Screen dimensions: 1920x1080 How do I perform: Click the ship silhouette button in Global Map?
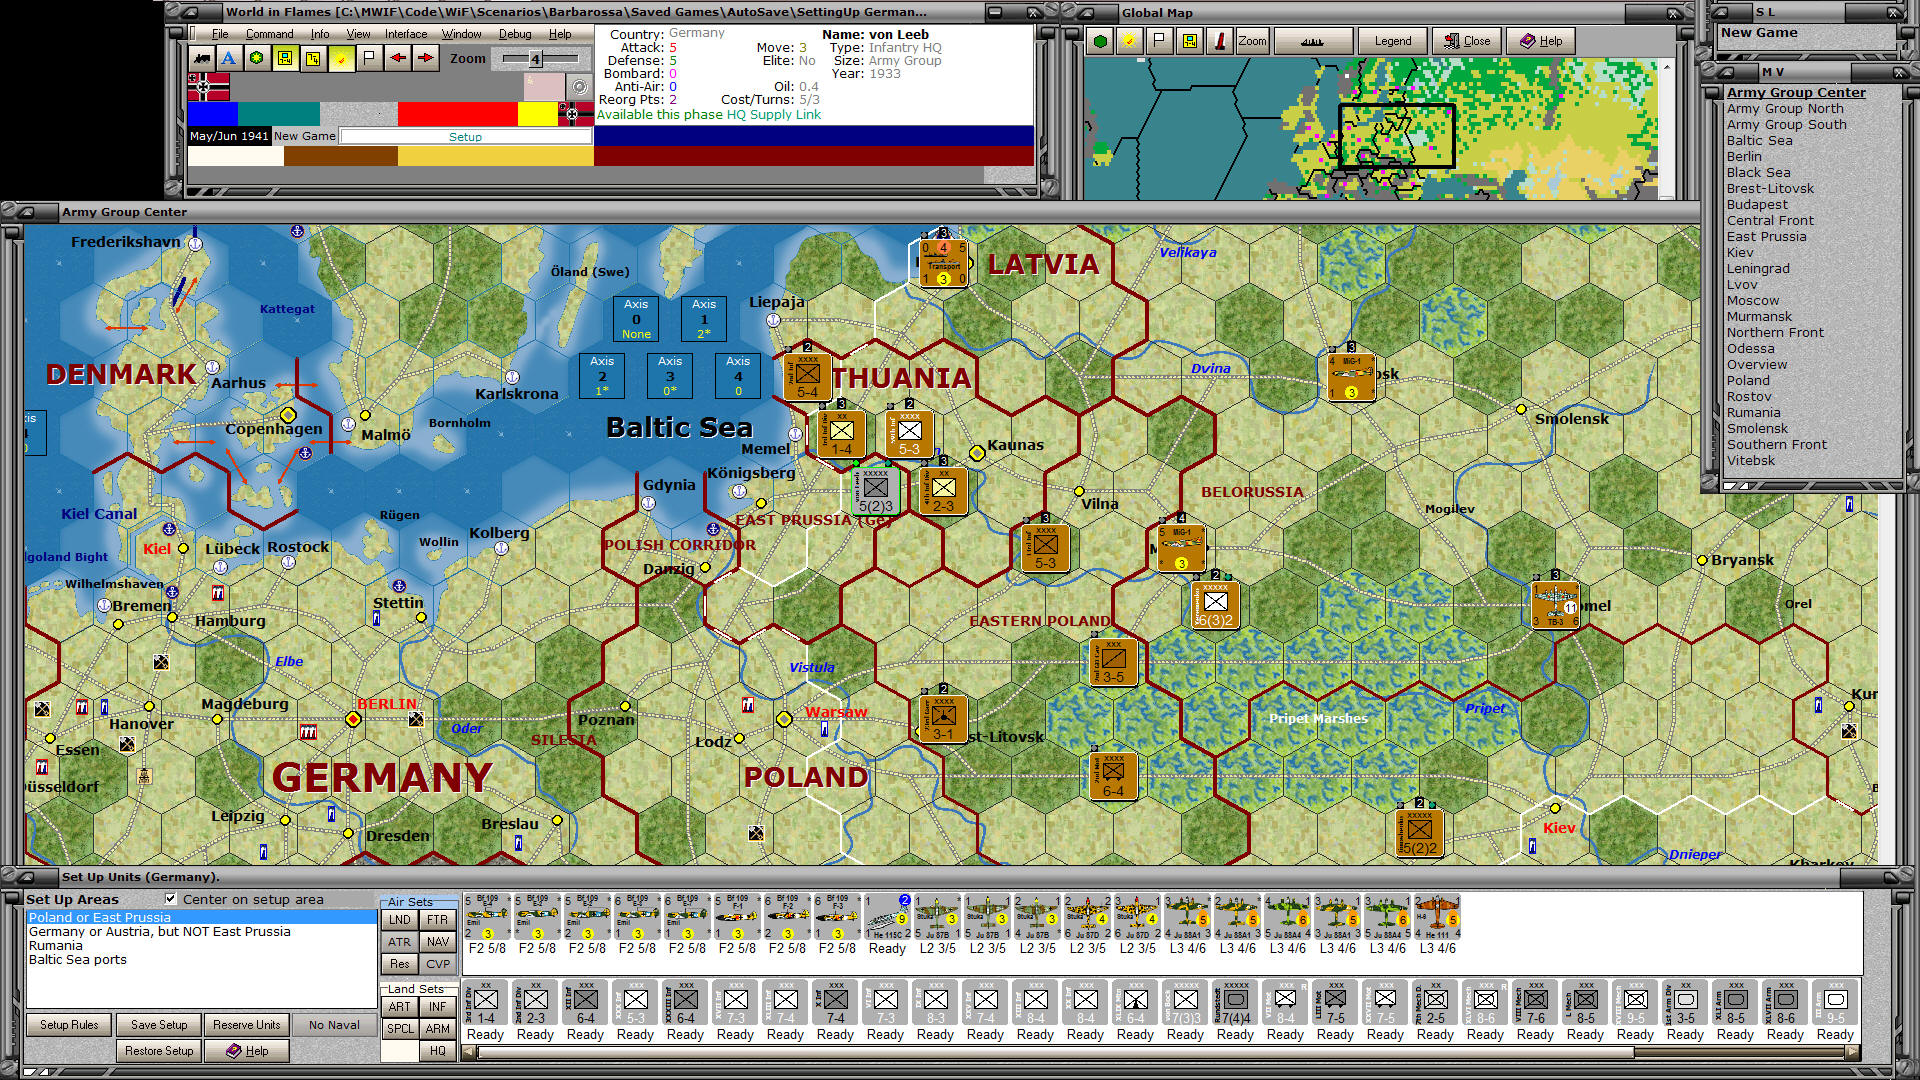point(1313,41)
